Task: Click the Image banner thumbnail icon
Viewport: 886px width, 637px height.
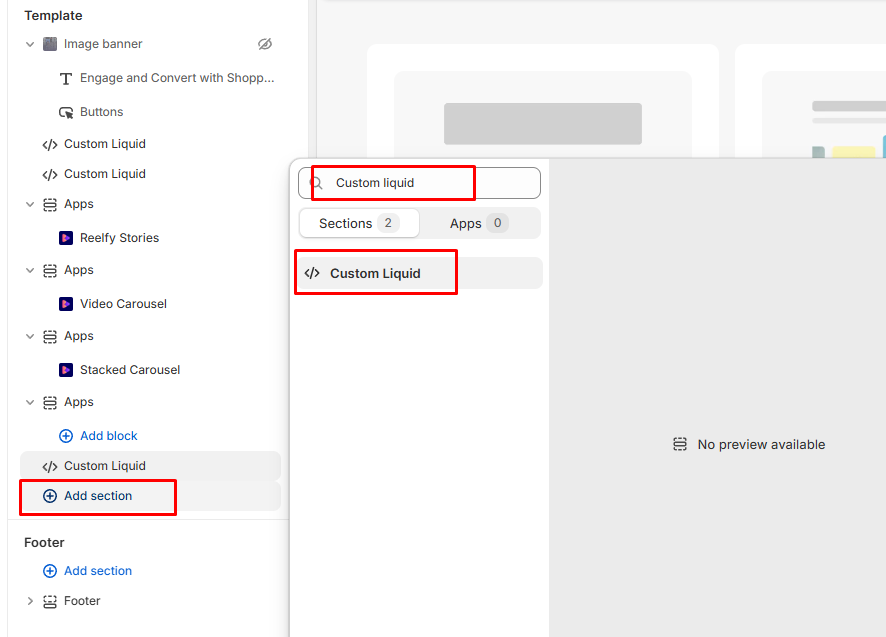Action: tap(50, 44)
